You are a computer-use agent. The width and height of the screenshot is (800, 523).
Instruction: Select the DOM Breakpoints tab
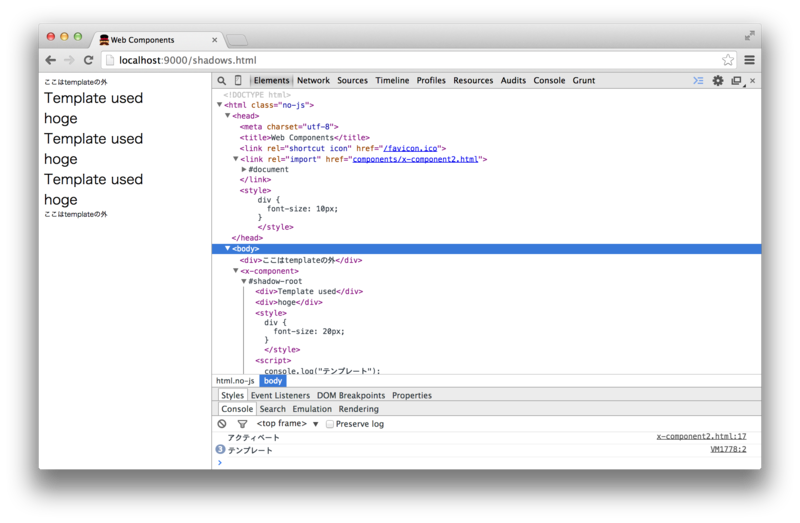tap(351, 395)
